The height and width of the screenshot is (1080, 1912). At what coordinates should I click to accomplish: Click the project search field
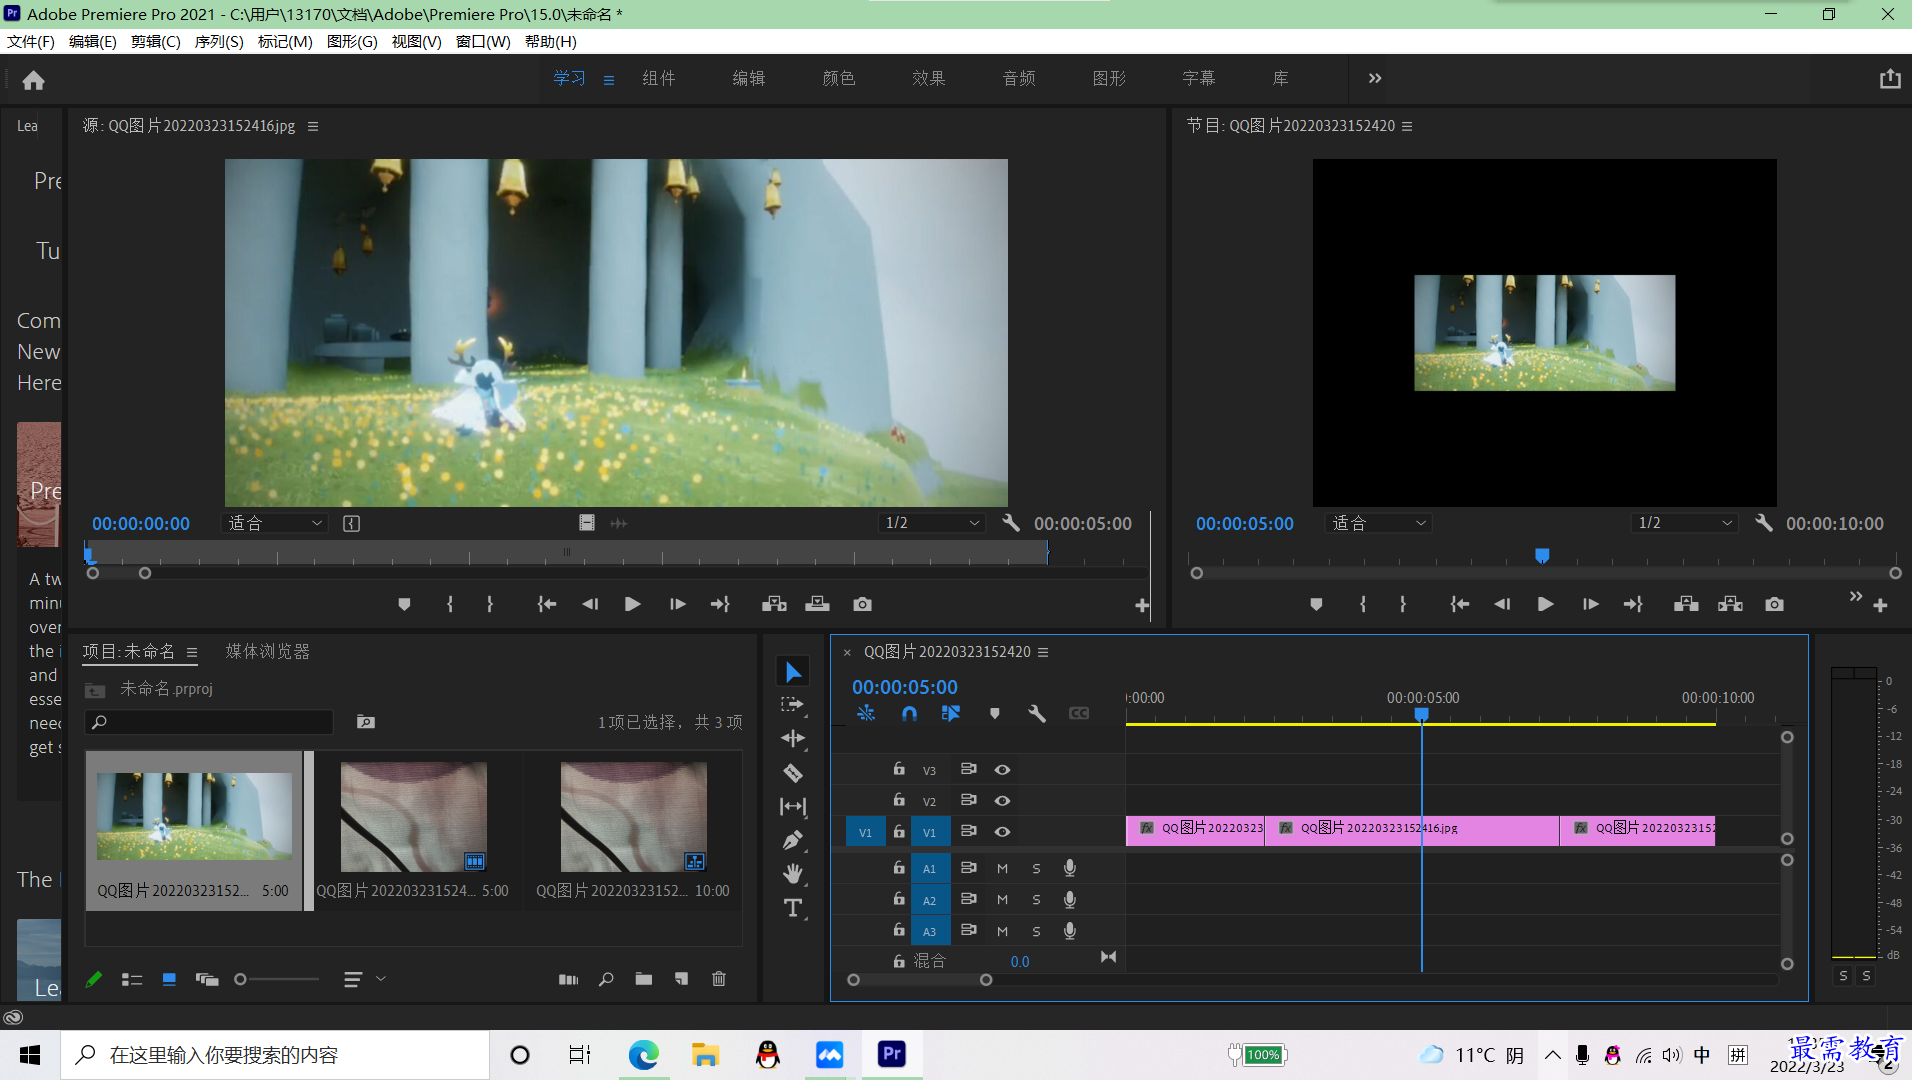click(210, 722)
